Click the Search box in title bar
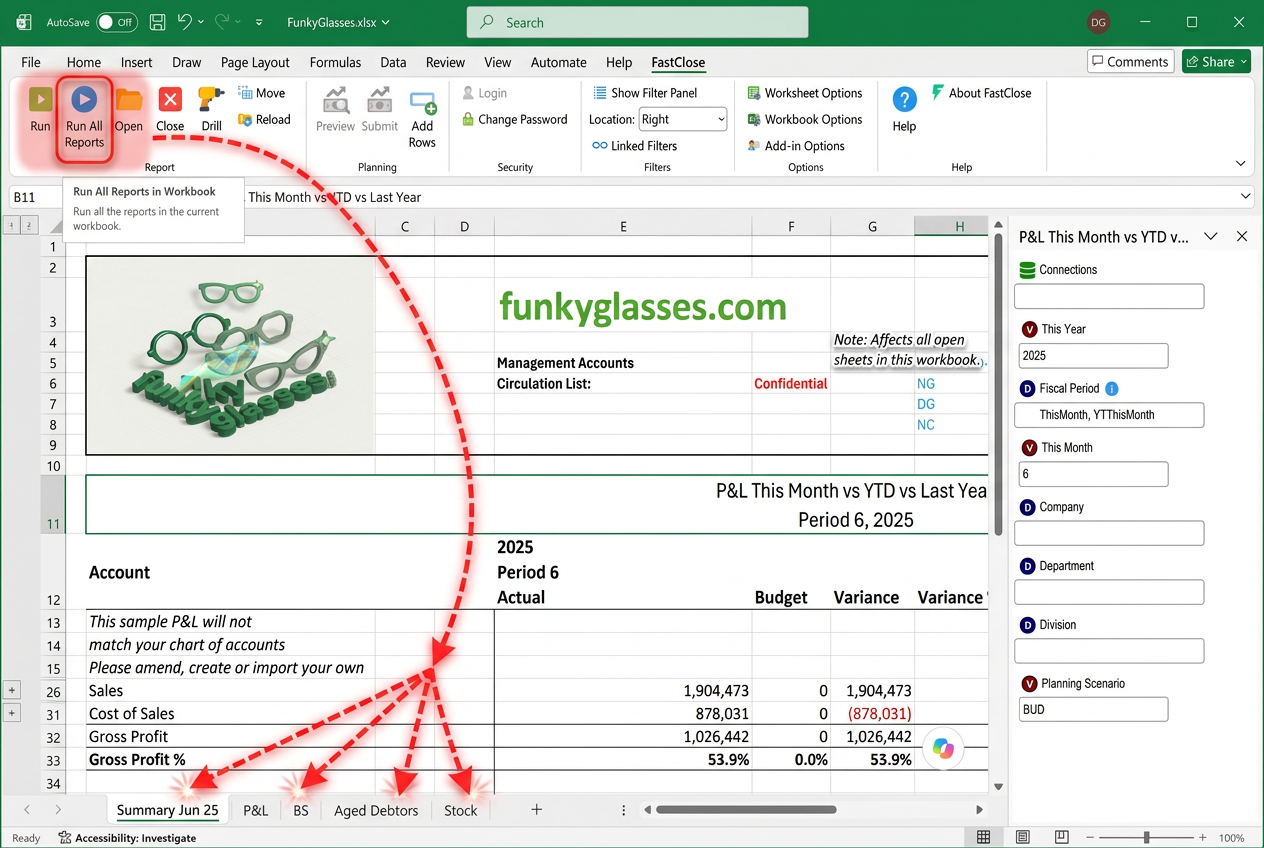Viewport: 1264px width, 848px height. click(638, 22)
